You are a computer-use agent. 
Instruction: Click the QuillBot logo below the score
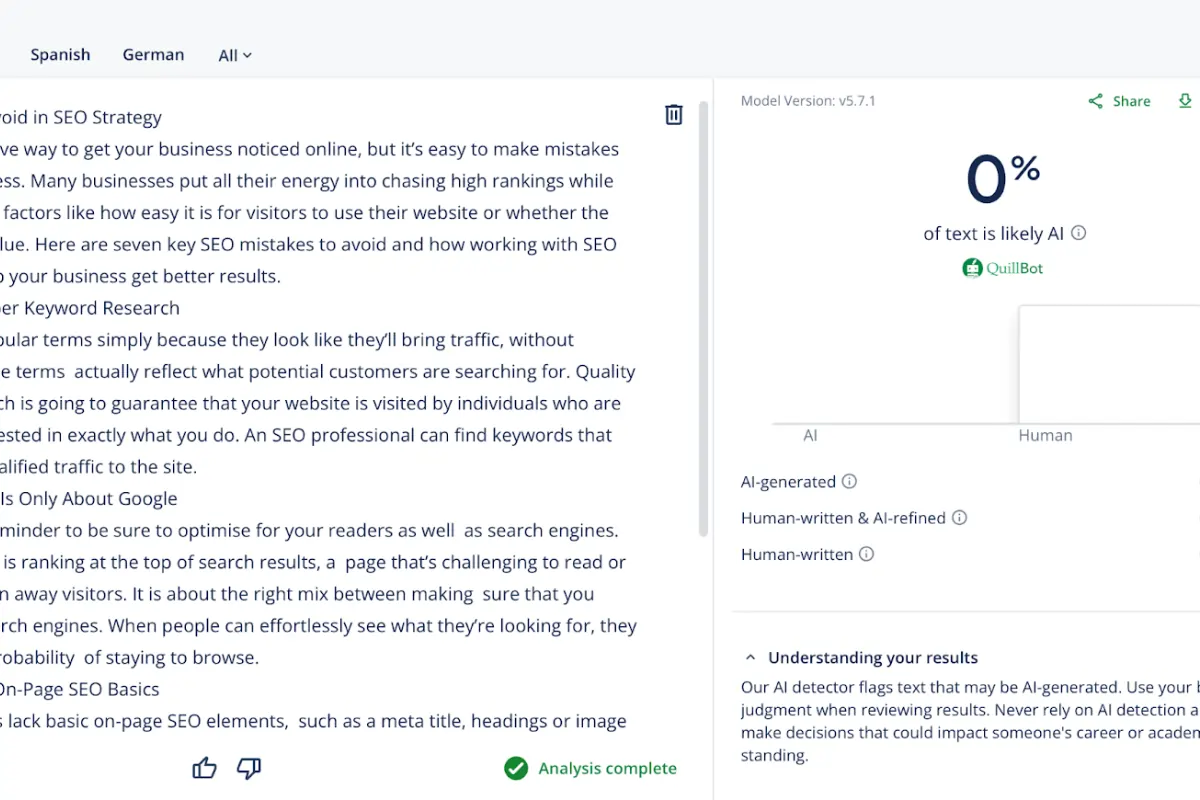click(1002, 268)
